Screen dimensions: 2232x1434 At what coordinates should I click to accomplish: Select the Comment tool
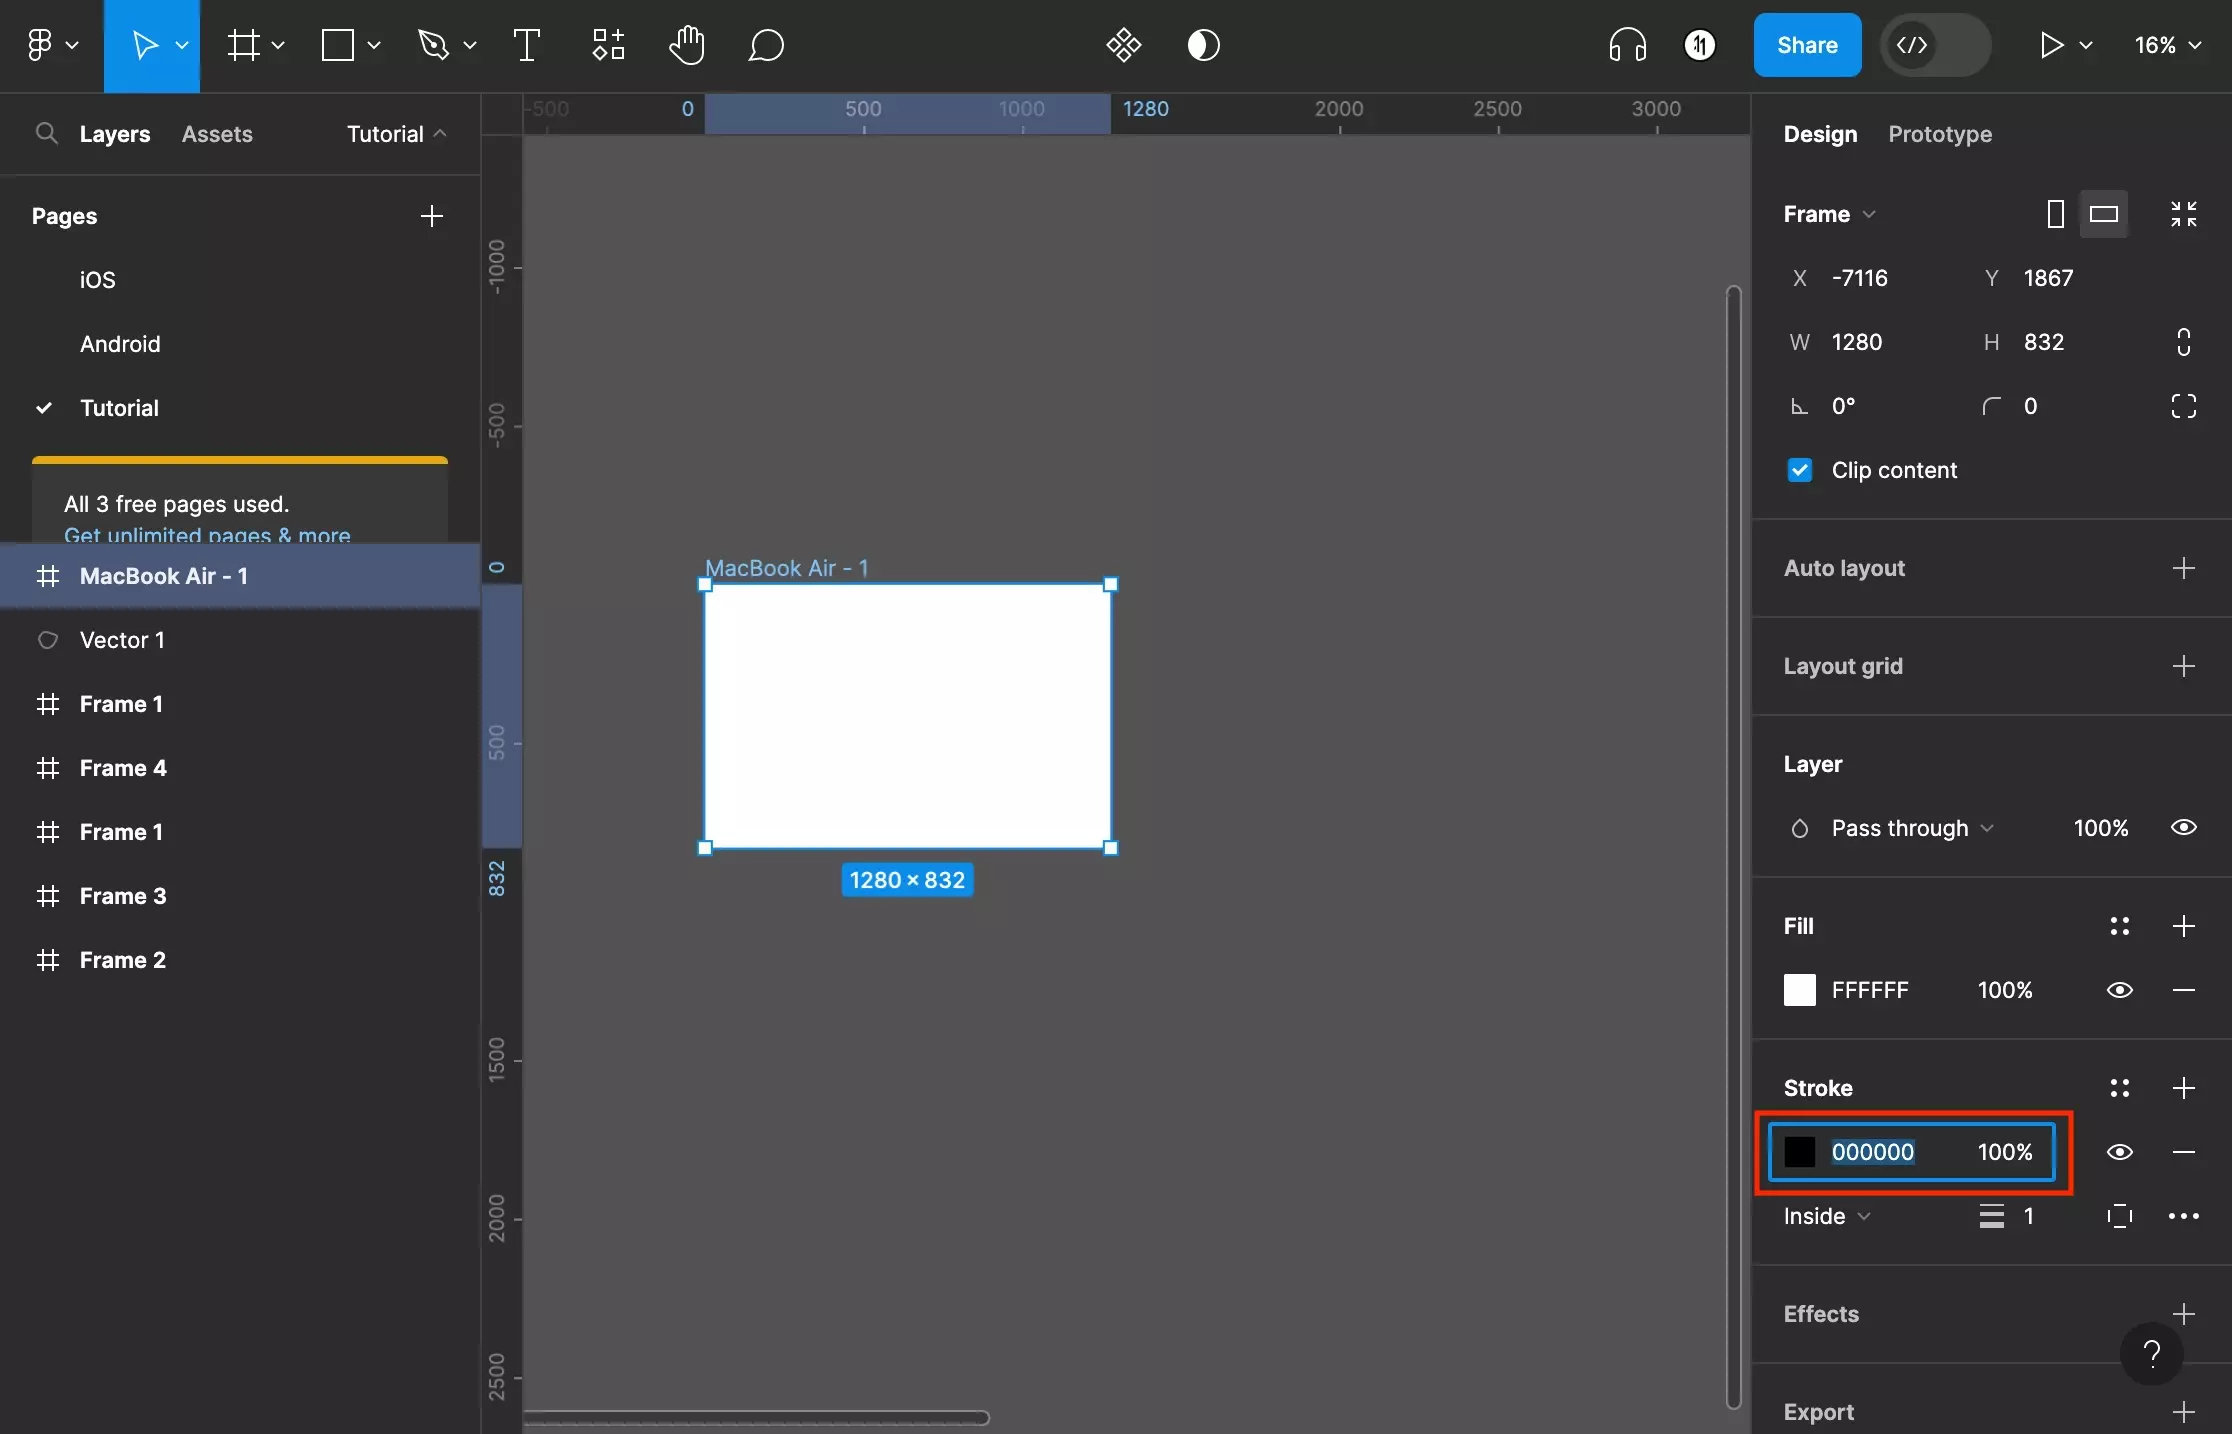(765, 44)
